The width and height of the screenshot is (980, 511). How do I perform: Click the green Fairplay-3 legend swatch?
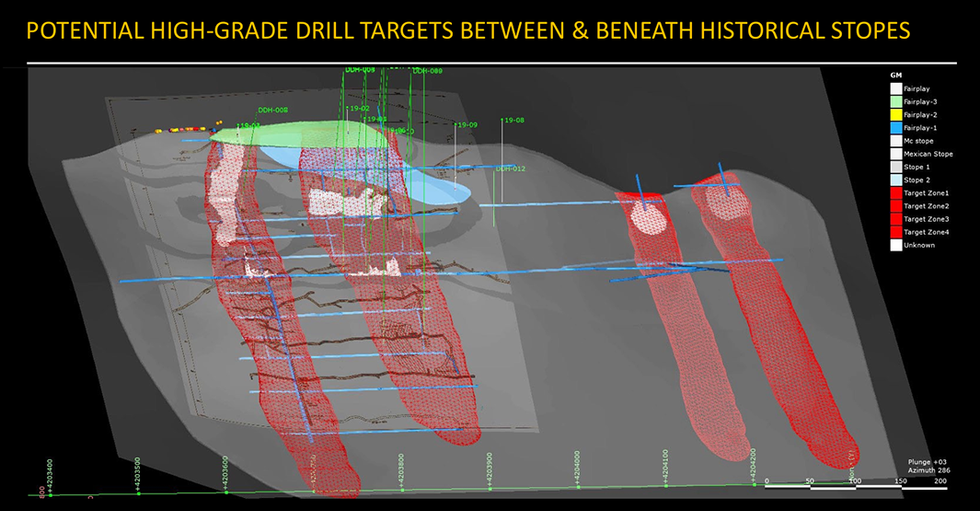(x=895, y=102)
